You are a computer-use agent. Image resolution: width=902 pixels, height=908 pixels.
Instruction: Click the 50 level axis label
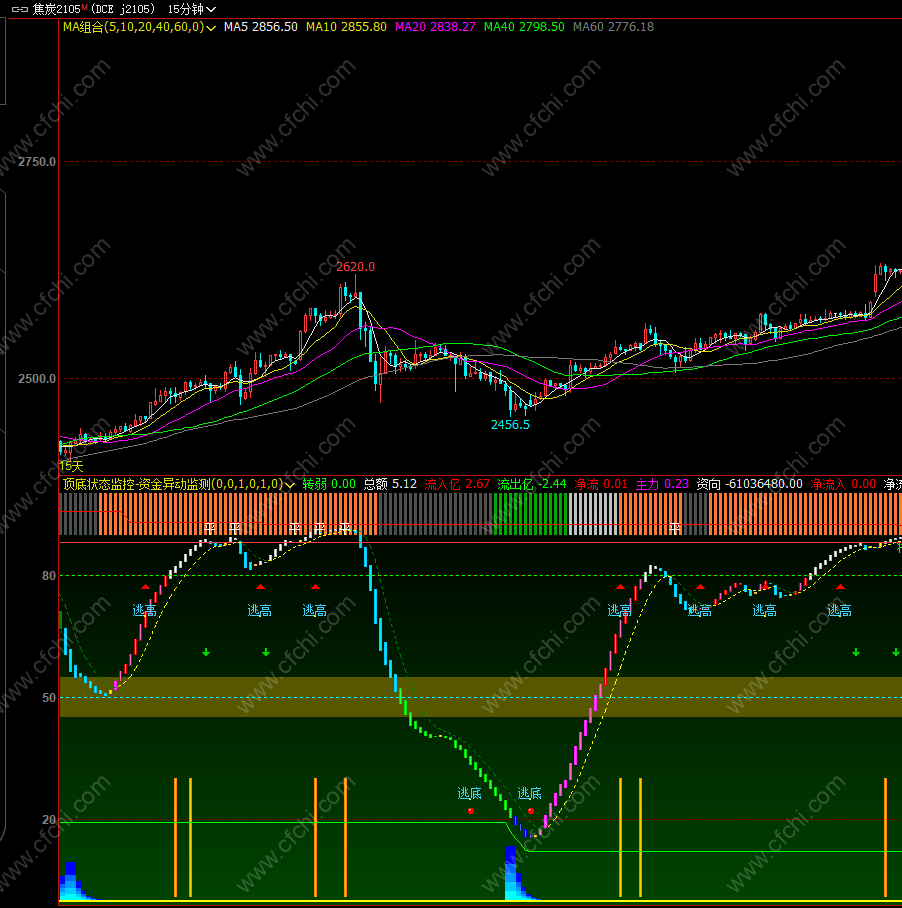click(49, 698)
